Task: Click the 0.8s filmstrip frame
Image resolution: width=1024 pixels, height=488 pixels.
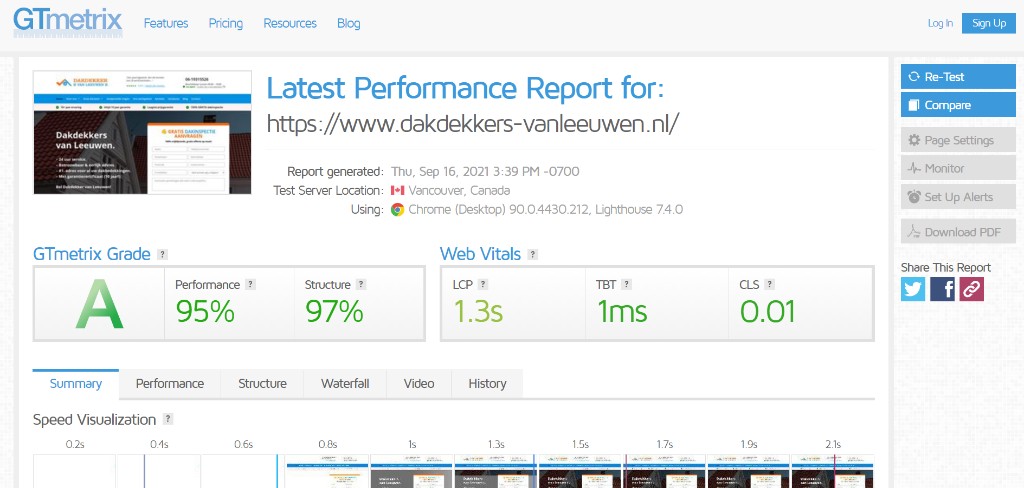Action: click(x=327, y=472)
